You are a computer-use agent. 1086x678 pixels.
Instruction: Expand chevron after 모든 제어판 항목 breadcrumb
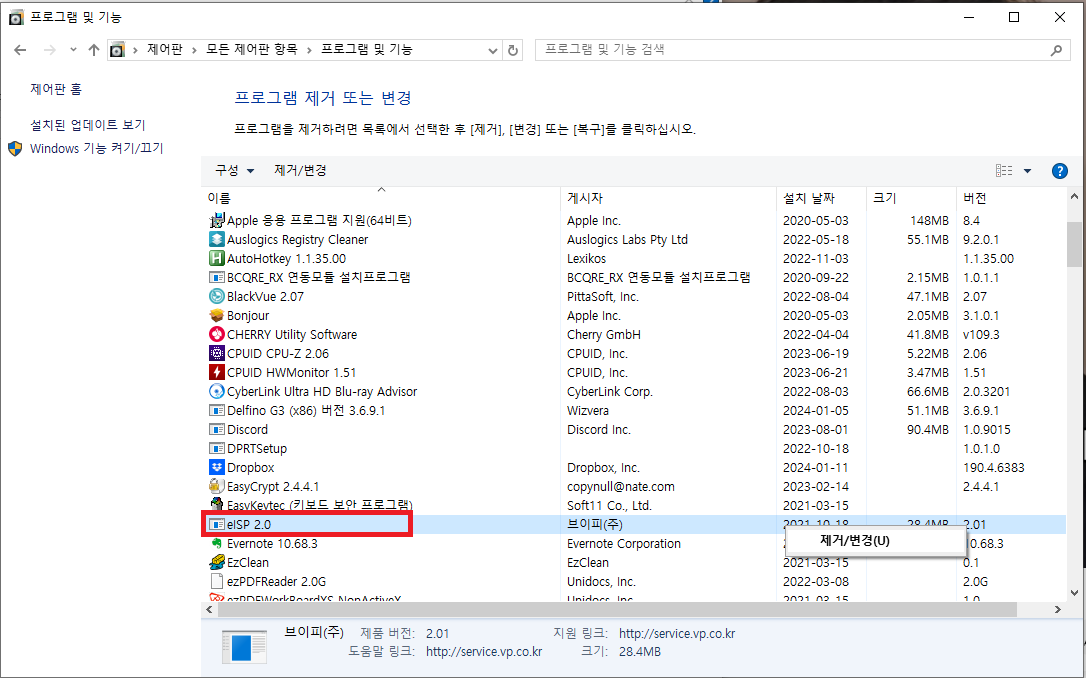tap(309, 50)
